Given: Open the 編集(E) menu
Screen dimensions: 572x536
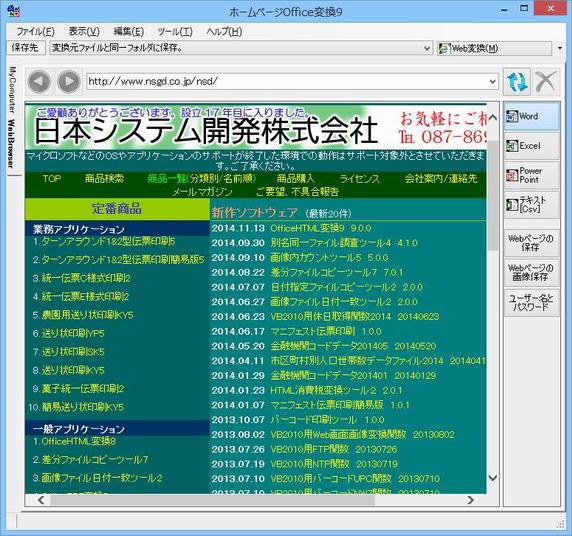Looking at the screenshot, I should (x=128, y=32).
